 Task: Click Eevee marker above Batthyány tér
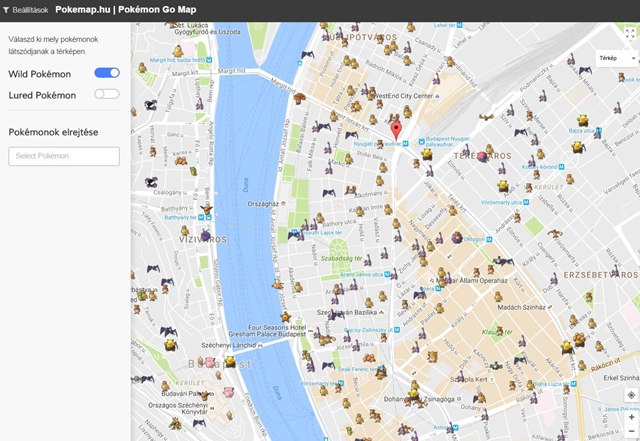tap(206, 209)
